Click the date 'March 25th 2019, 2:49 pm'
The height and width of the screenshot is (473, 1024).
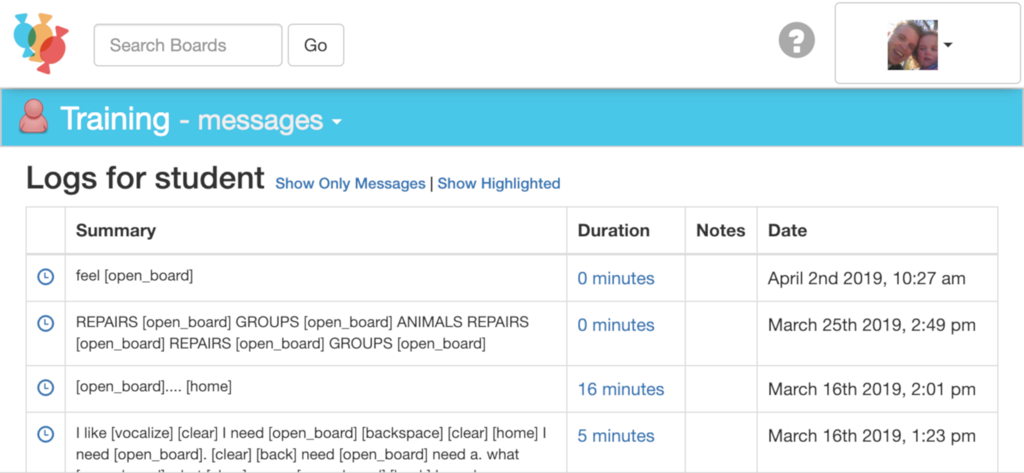[x=872, y=325]
